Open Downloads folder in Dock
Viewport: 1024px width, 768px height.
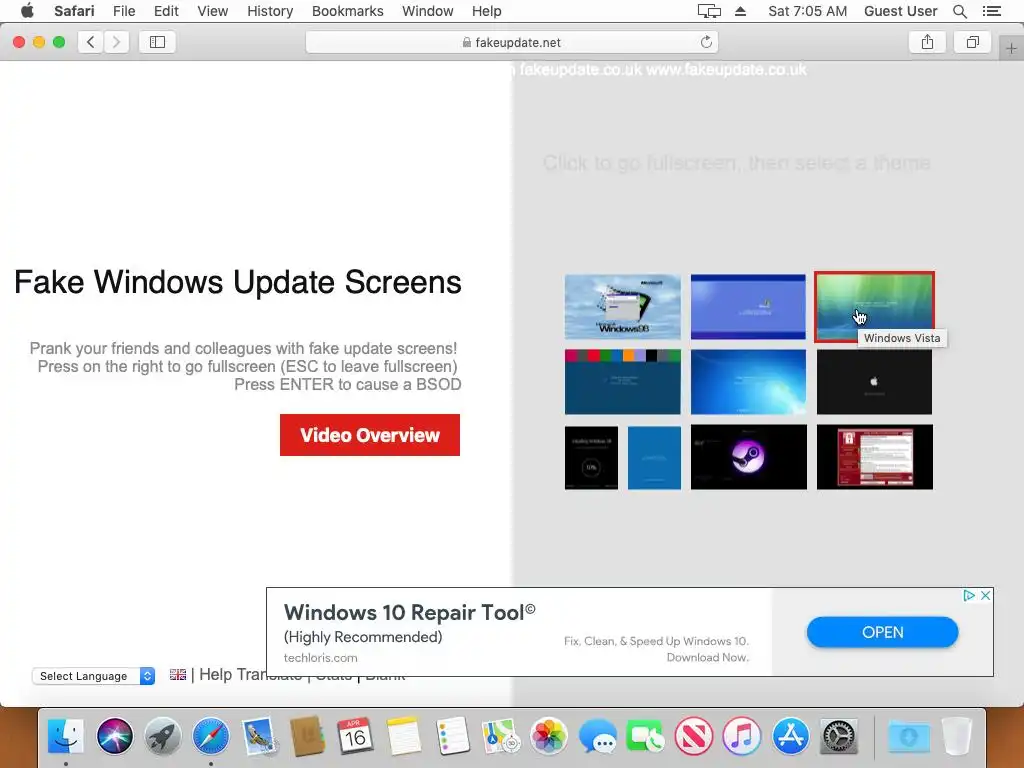(x=908, y=736)
